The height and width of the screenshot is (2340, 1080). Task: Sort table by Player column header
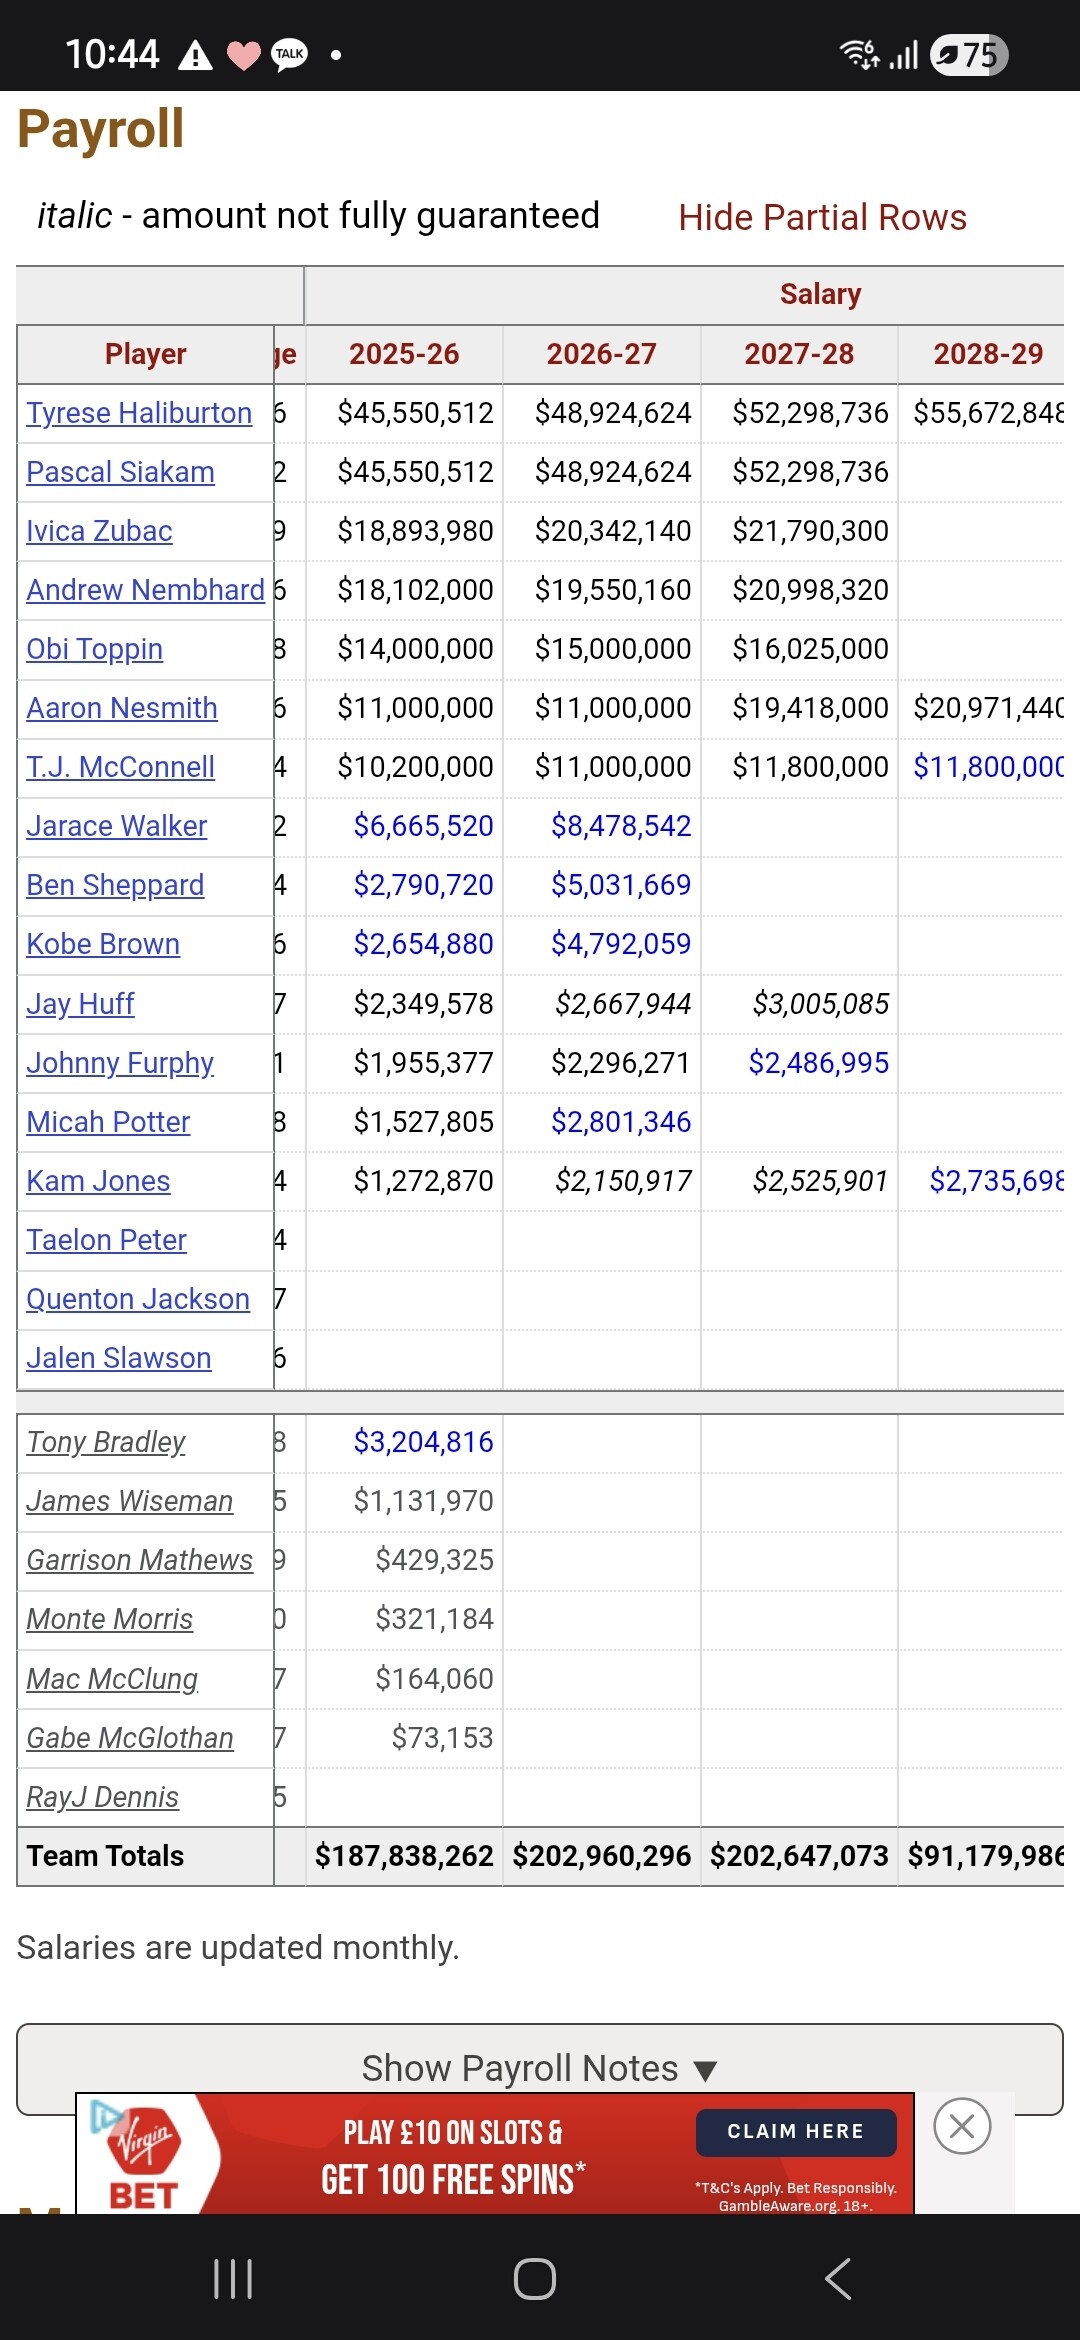click(146, 354)
